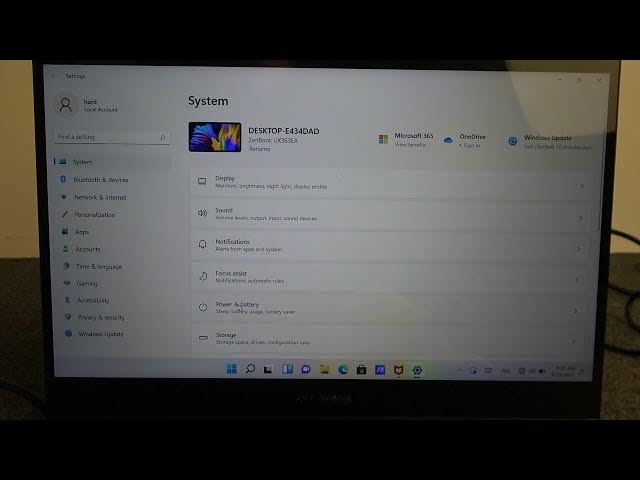
Task: Click the Privacy shield icon
Action: [68, 317]
